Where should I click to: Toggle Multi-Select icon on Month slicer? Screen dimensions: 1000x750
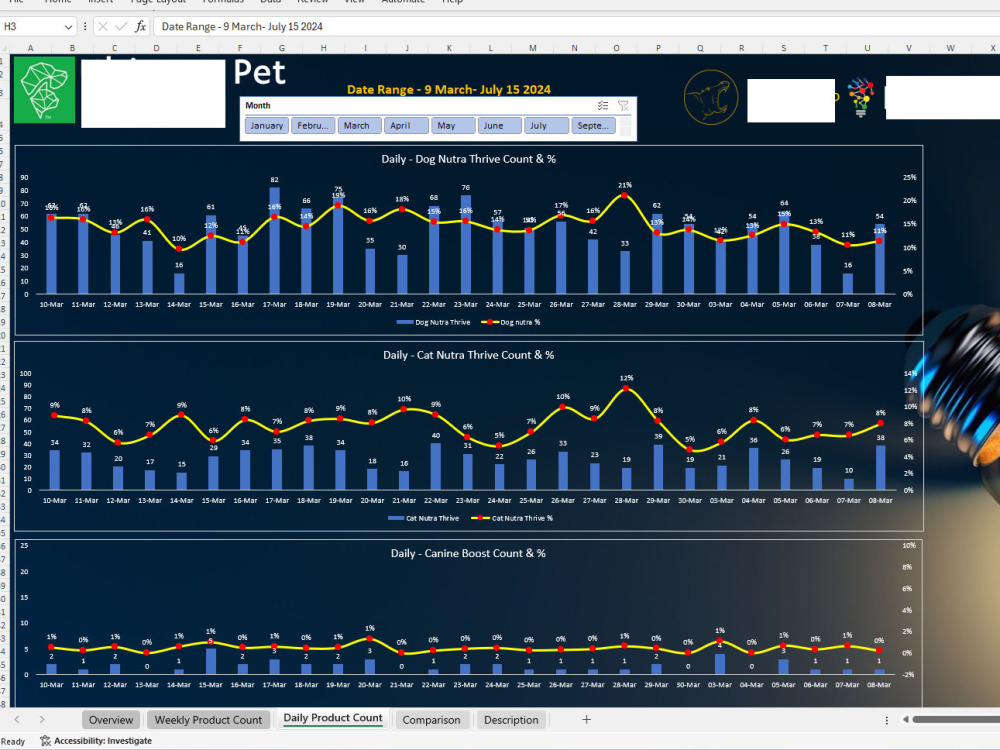pyautogui.click(x=603, y=105)
